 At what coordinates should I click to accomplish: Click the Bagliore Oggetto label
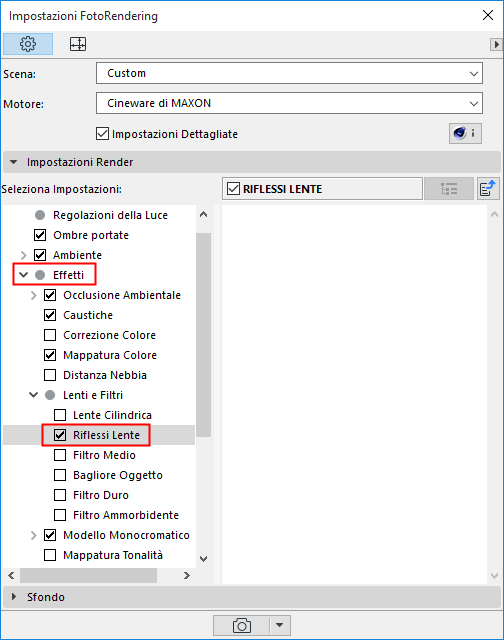(x=118, y=475)
